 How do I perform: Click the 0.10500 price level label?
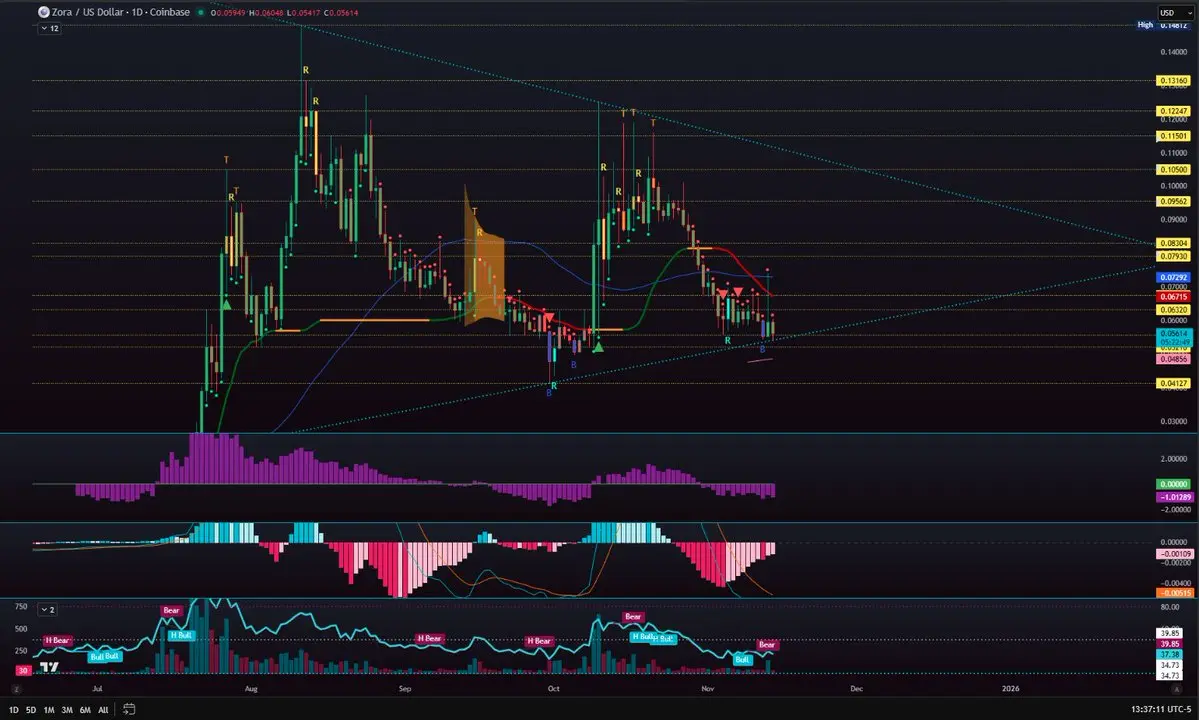[x=1173, y=170]
